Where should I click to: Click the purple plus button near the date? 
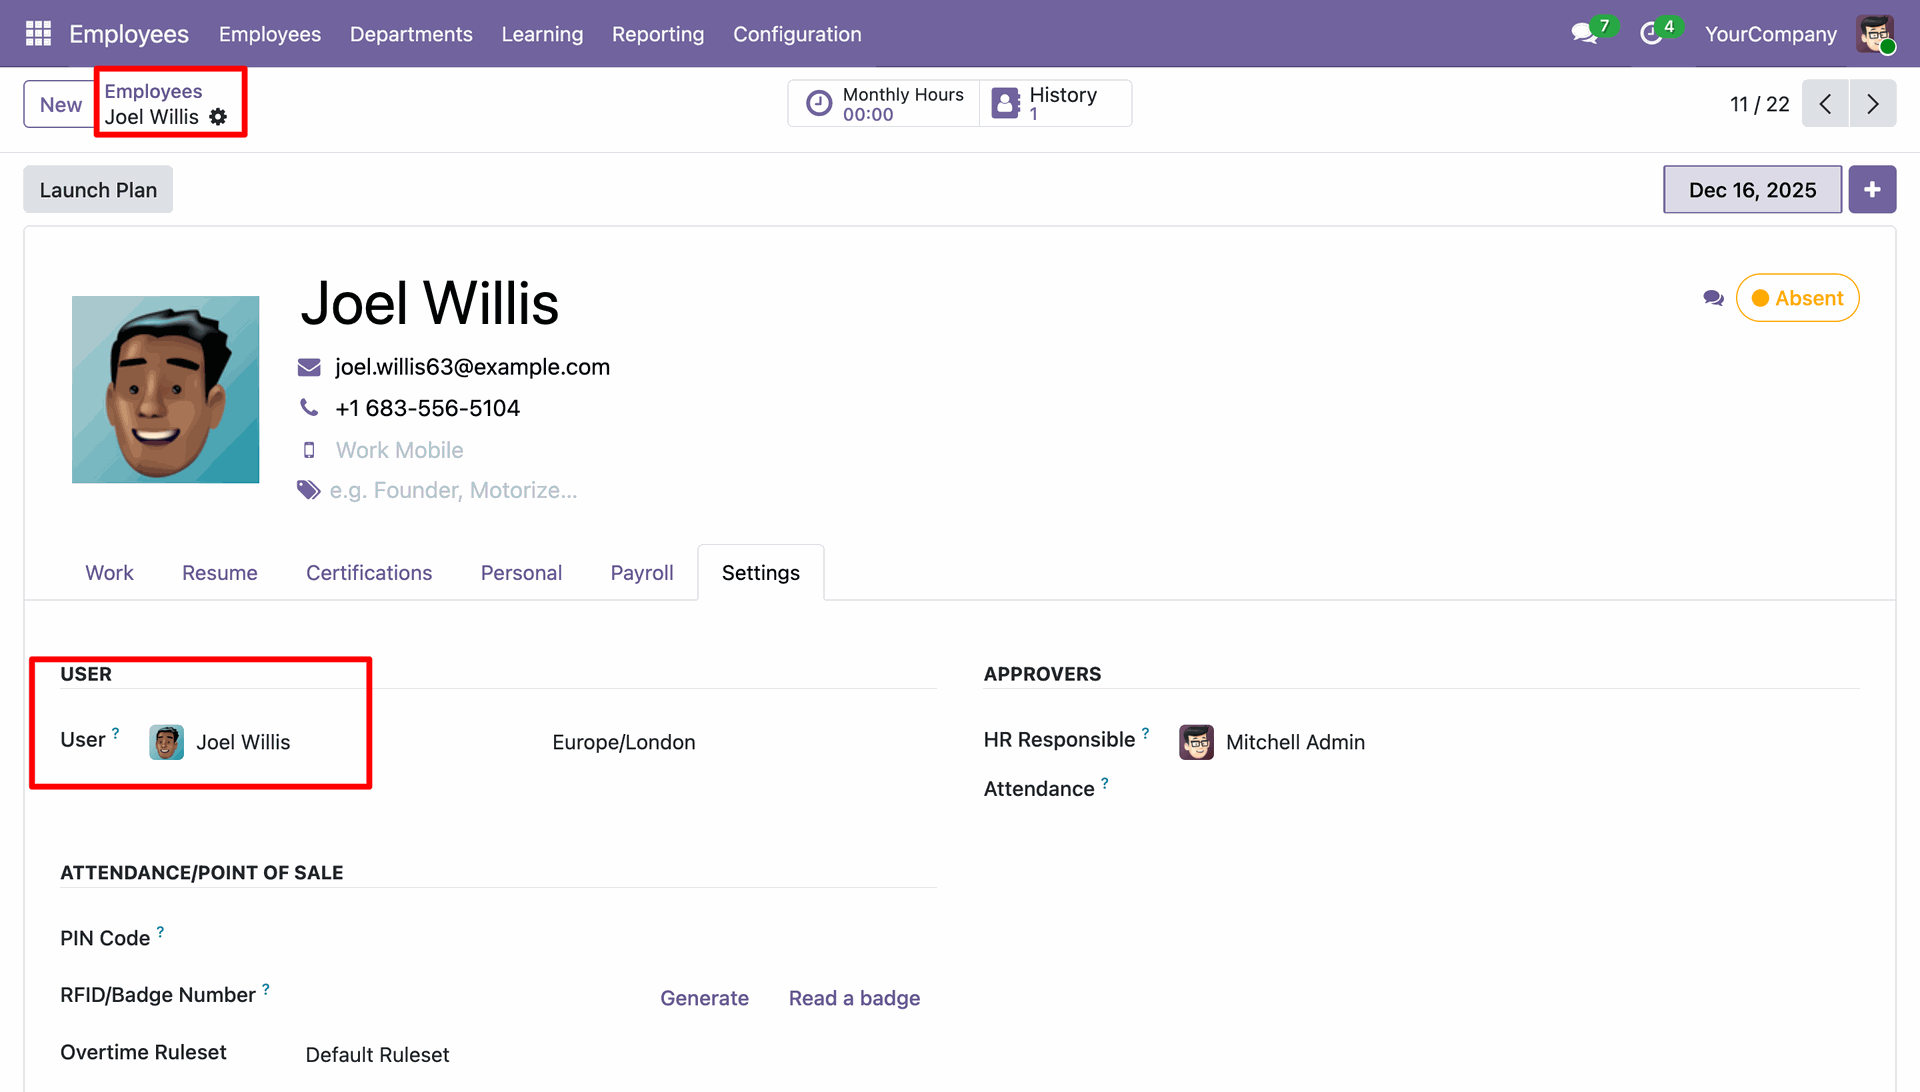(x=1872, y=190)
